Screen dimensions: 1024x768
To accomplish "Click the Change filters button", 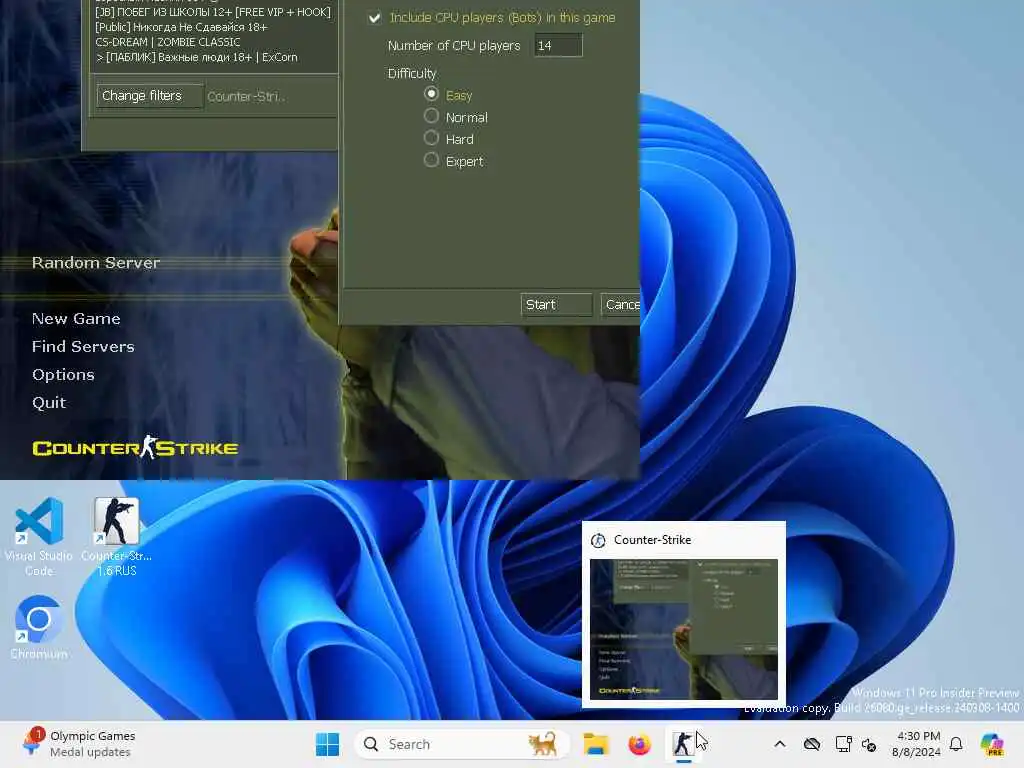I will pos(150,95).
